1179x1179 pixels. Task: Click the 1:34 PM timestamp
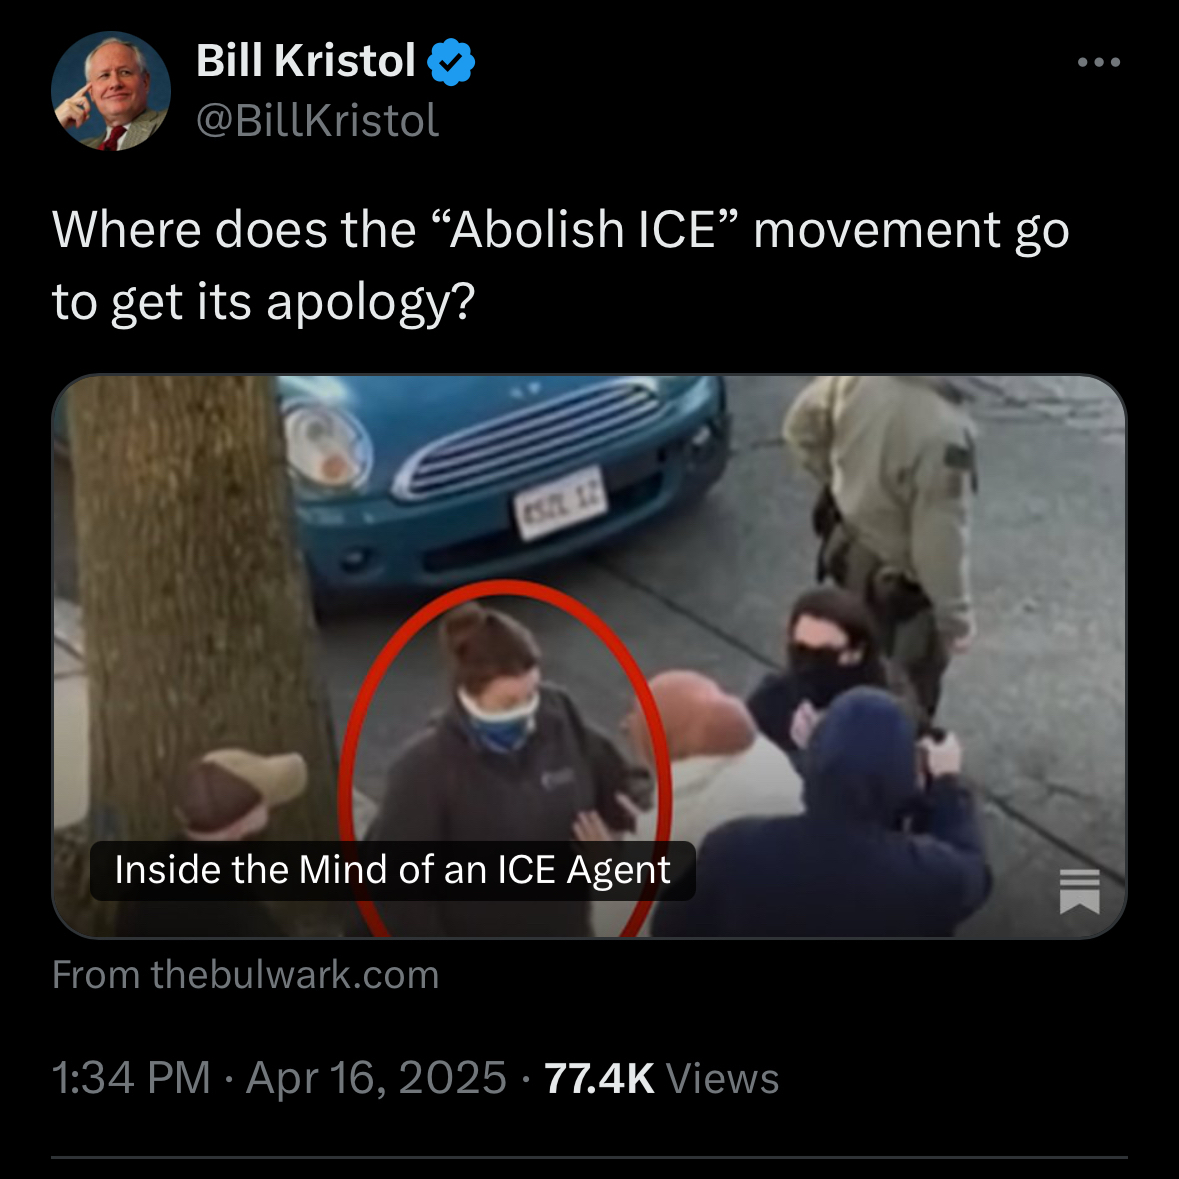coord(132,1077)
